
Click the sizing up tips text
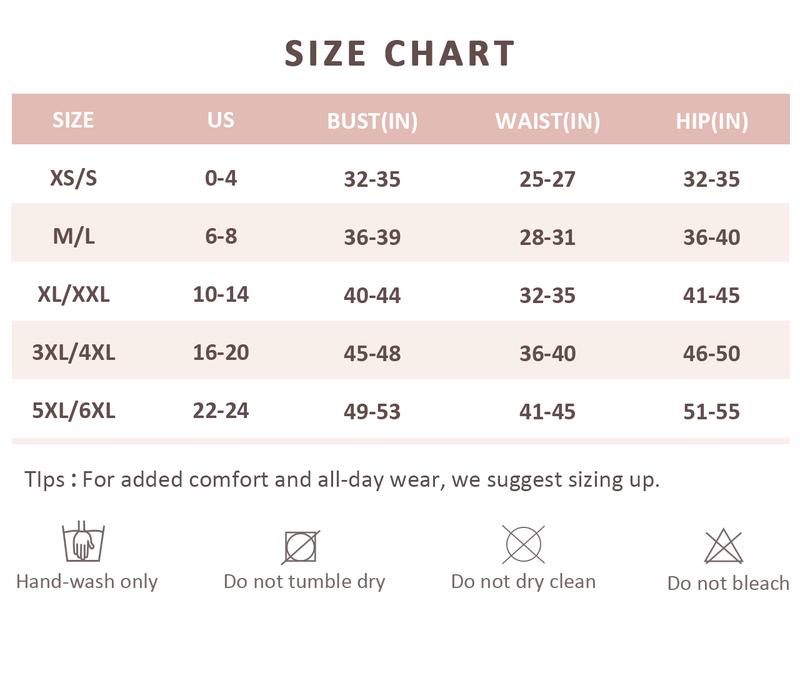pyautogui.click(x=342, y=479)
